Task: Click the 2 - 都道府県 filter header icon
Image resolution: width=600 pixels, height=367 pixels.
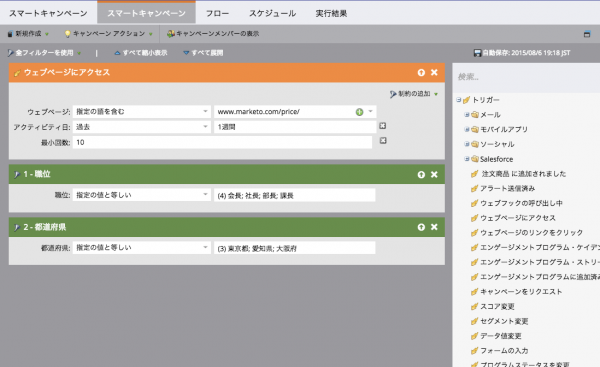Action: coord(16,227)
